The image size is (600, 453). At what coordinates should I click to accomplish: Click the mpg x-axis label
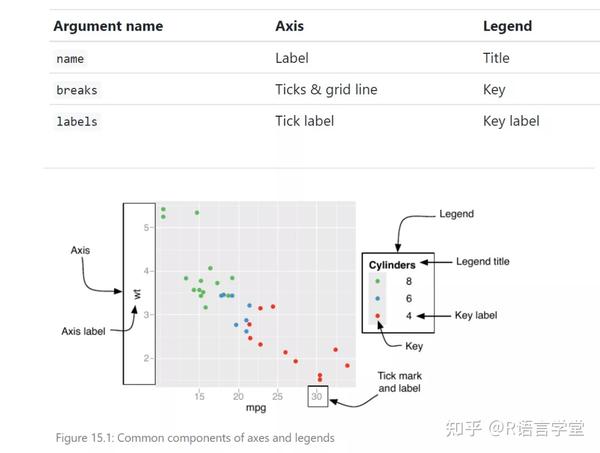(x=256, y=408)
